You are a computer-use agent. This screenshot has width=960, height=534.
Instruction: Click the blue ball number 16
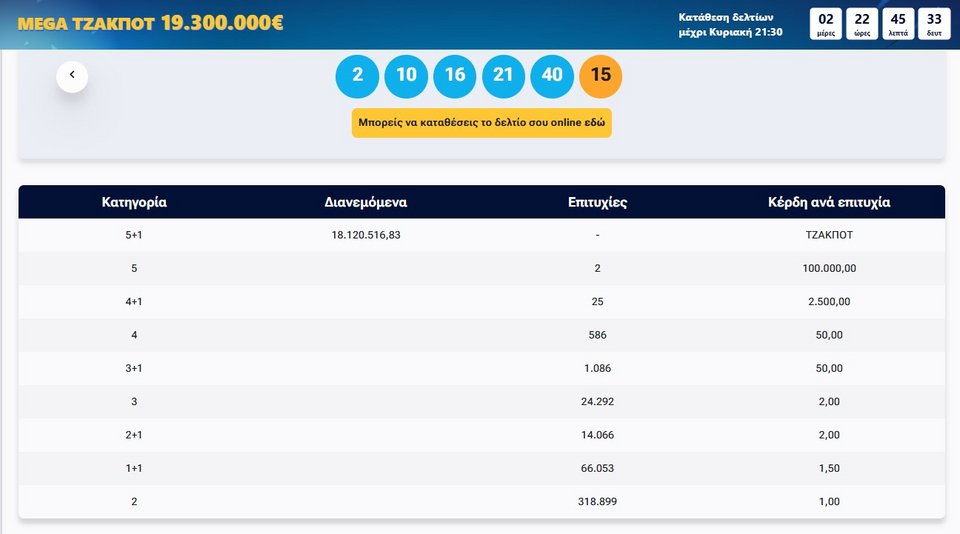click(455, 76)
